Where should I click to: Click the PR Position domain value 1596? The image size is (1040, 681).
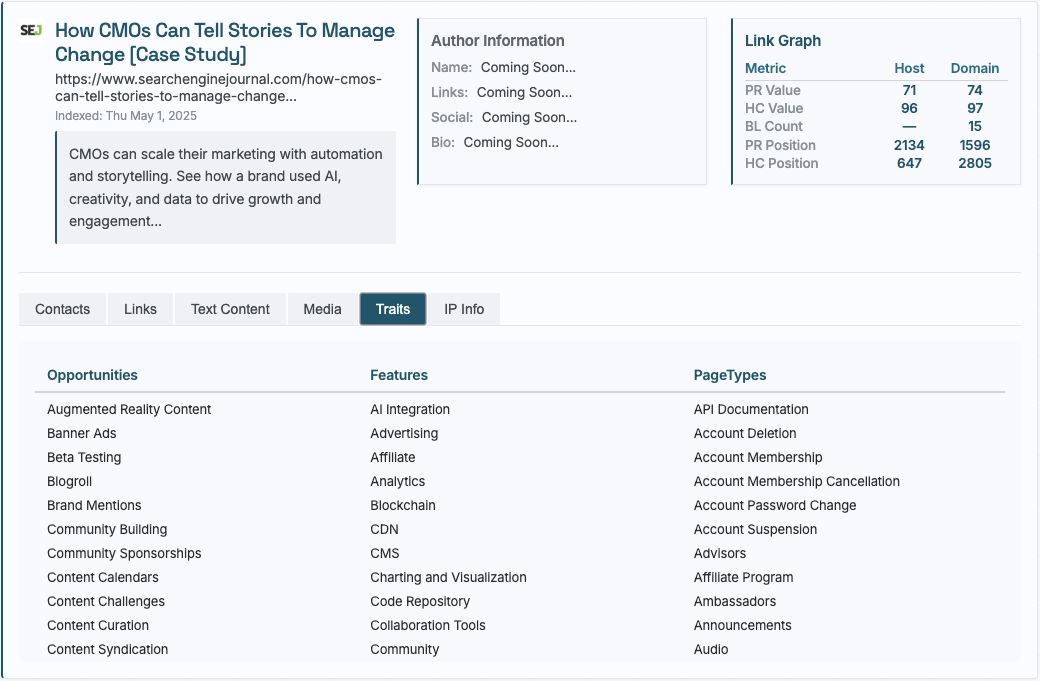[x=974, y=145]
